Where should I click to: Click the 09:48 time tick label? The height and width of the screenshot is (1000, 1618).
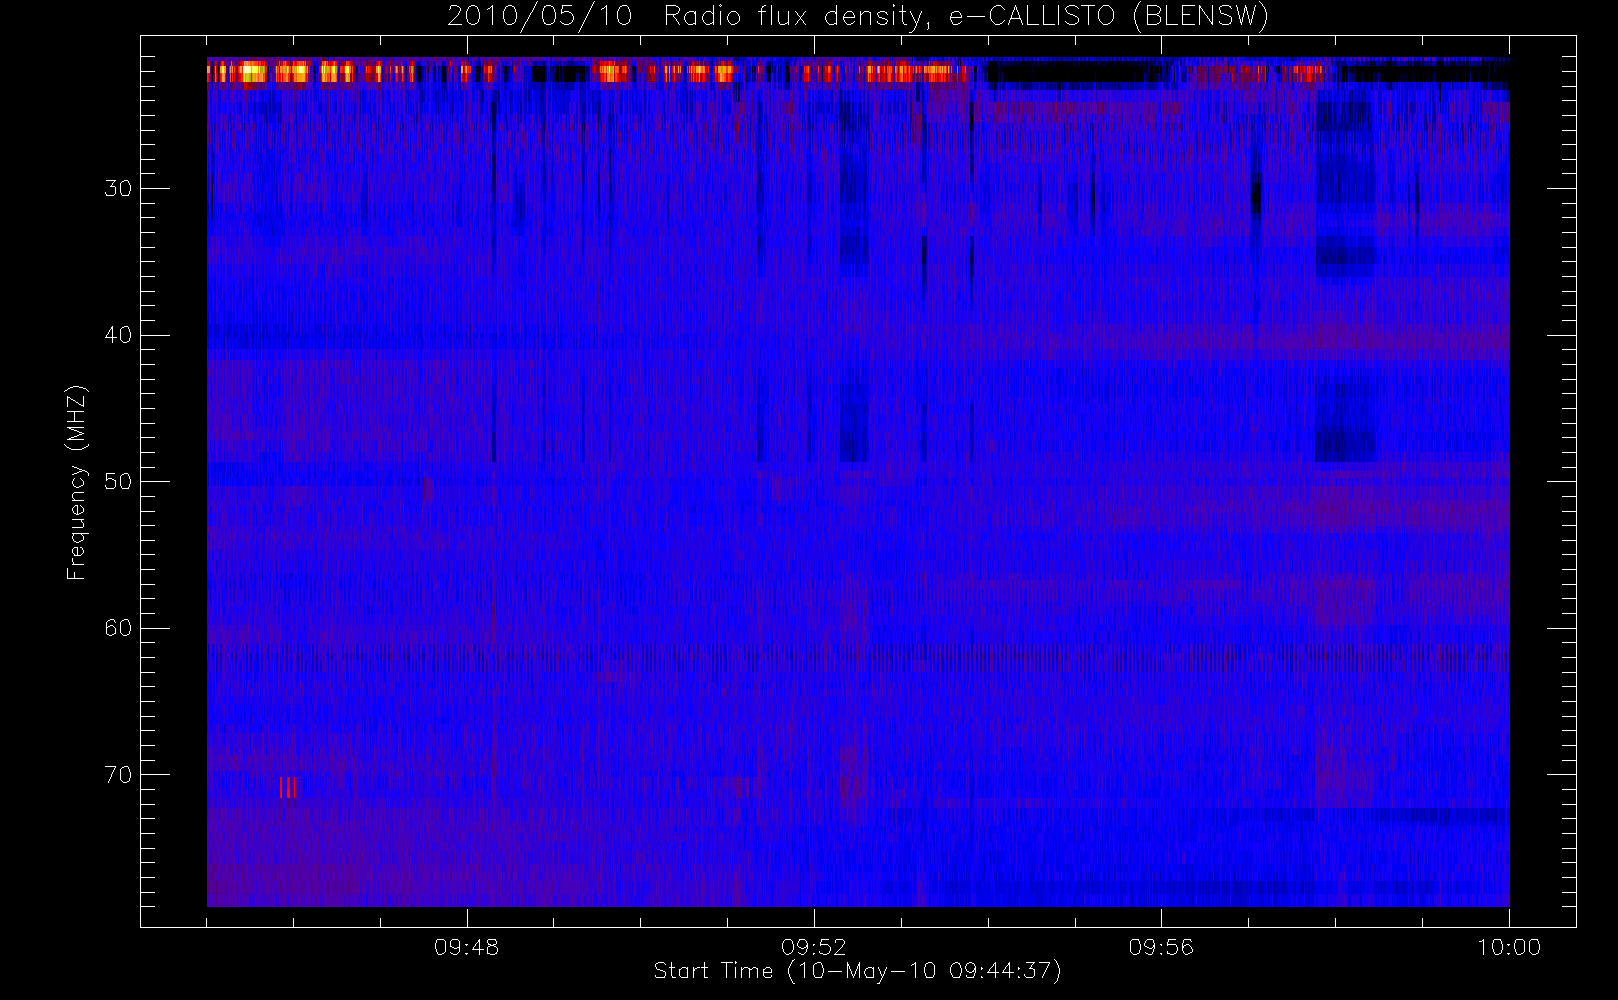(466, 947)
